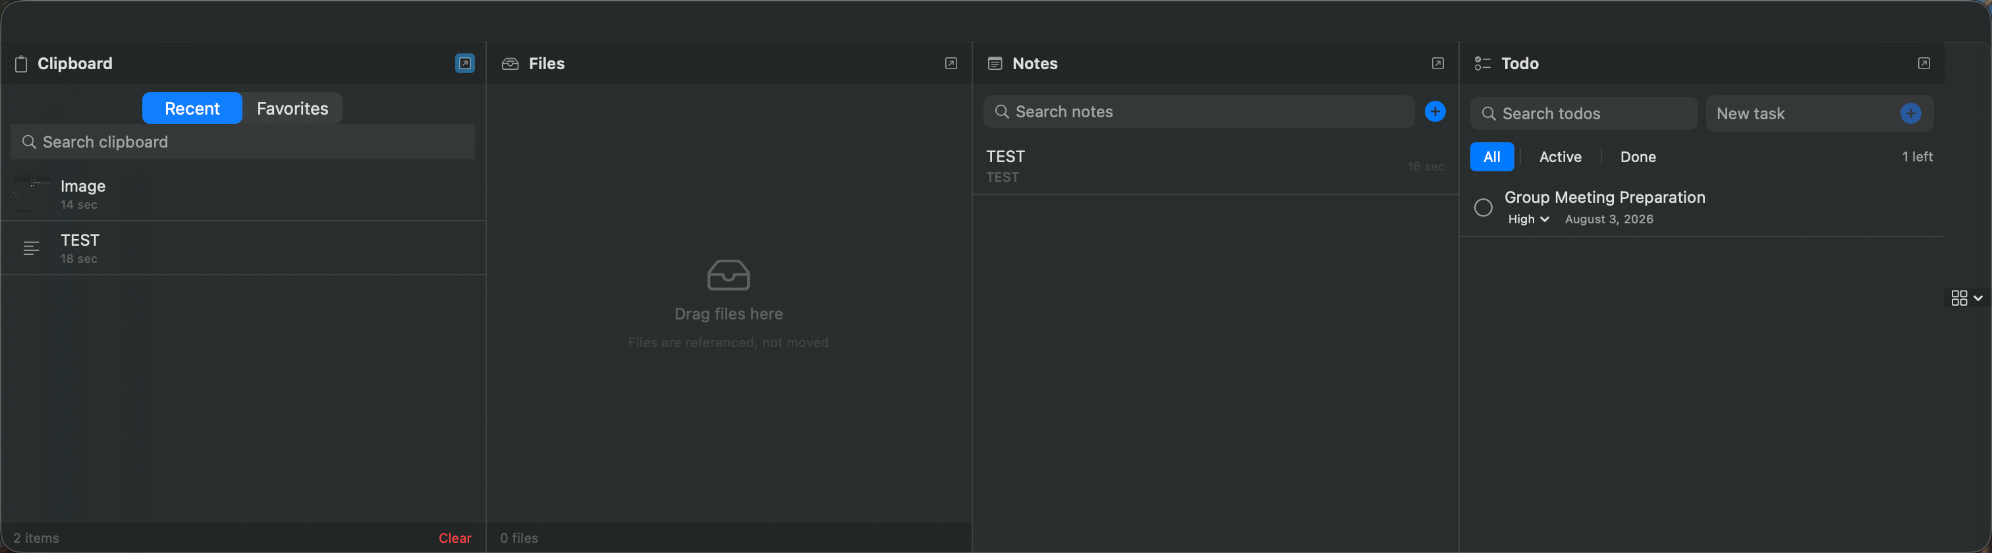The height and width of the screenshot is (554, 1992).
Task: Click the August 3, 2026 due date
Action: [1609, 219]
